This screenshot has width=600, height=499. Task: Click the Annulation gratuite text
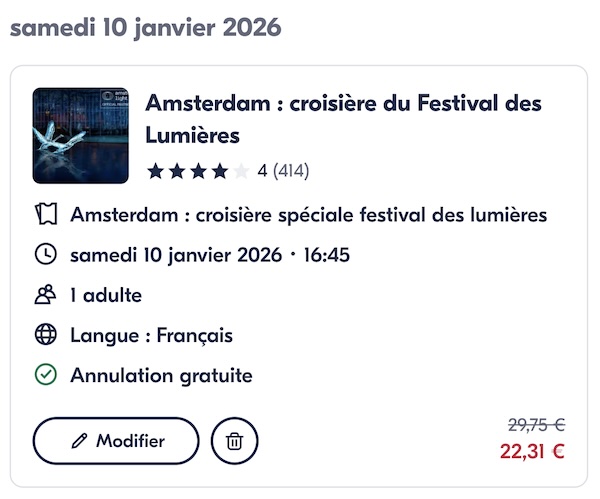[161, 376]
